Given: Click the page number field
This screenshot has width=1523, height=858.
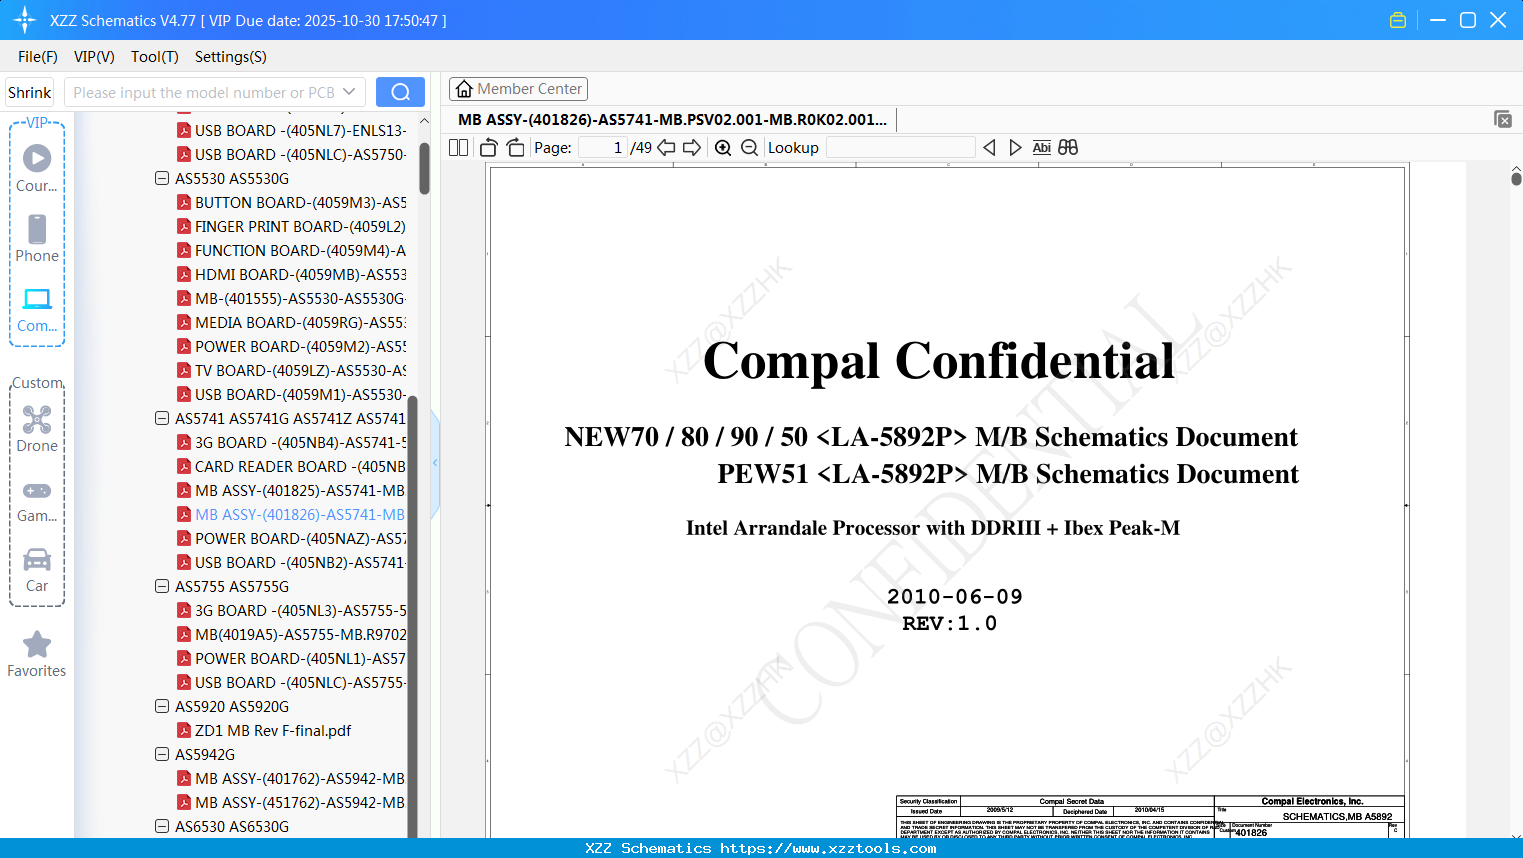Looking at the screenshot, I should pos(603,148).
